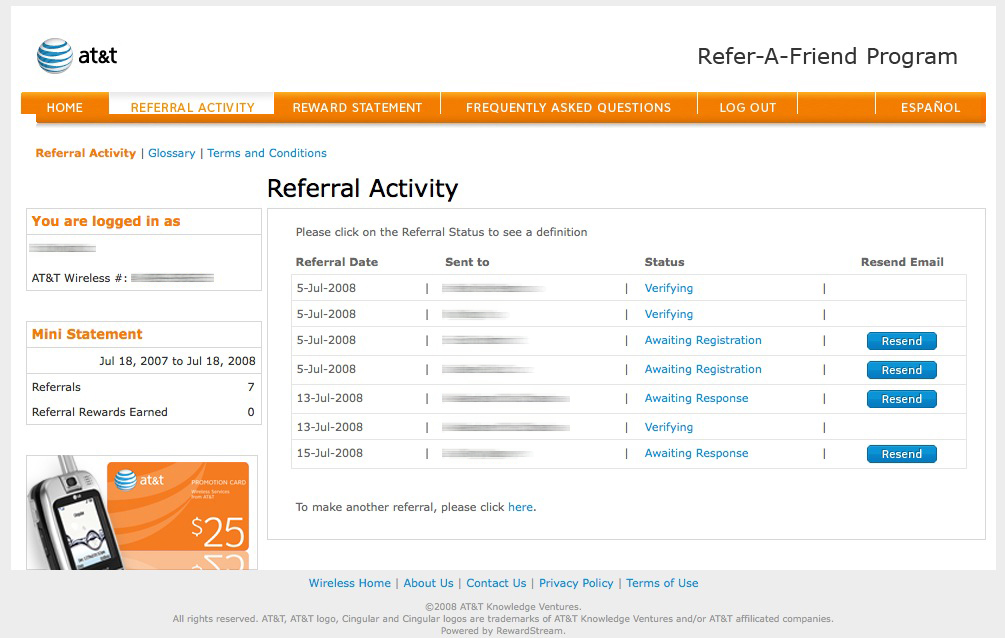Select the REFERRAL ACTIVITY tab
Viewport: 1005px width, 638px height.
[x=192, y=108]
